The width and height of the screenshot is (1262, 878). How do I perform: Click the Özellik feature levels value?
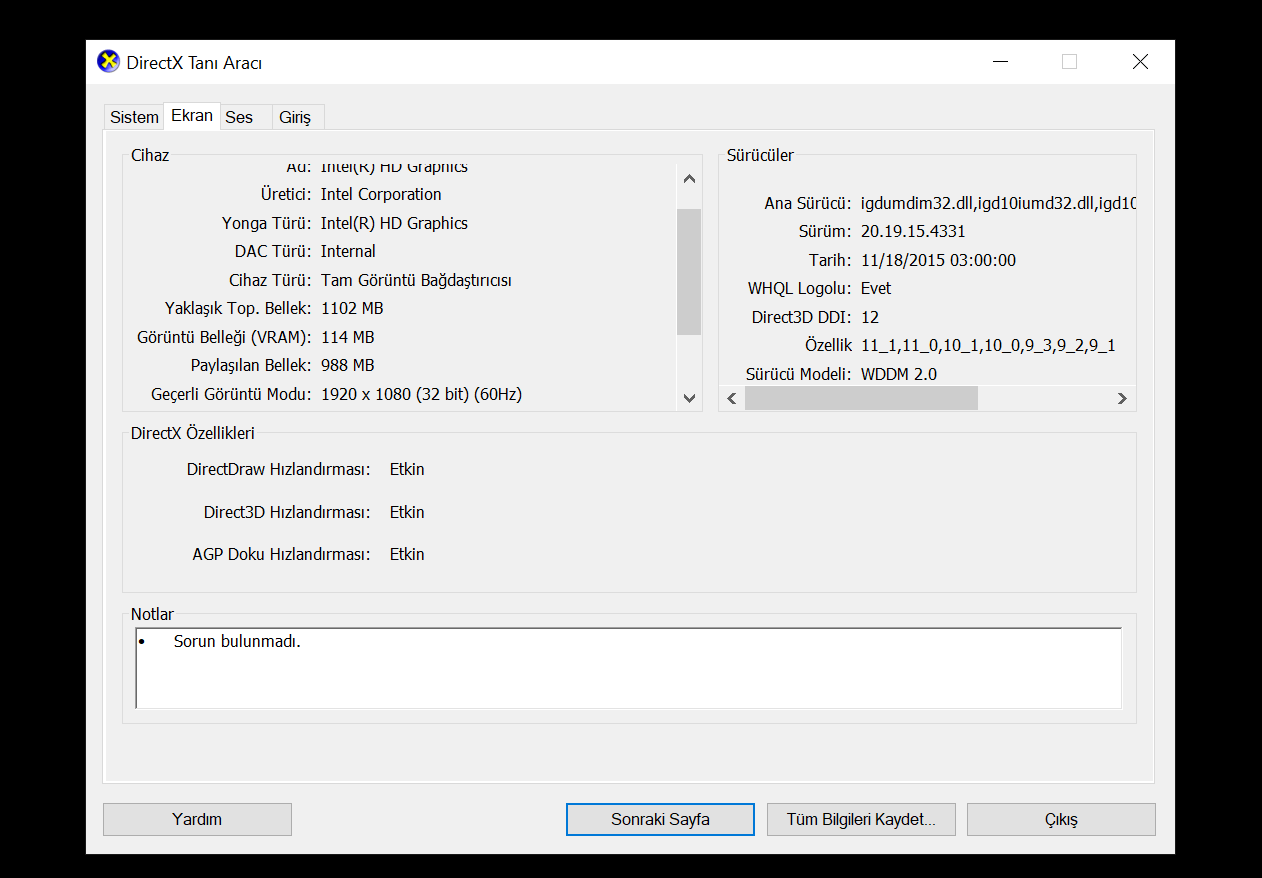tap(988, 345)
